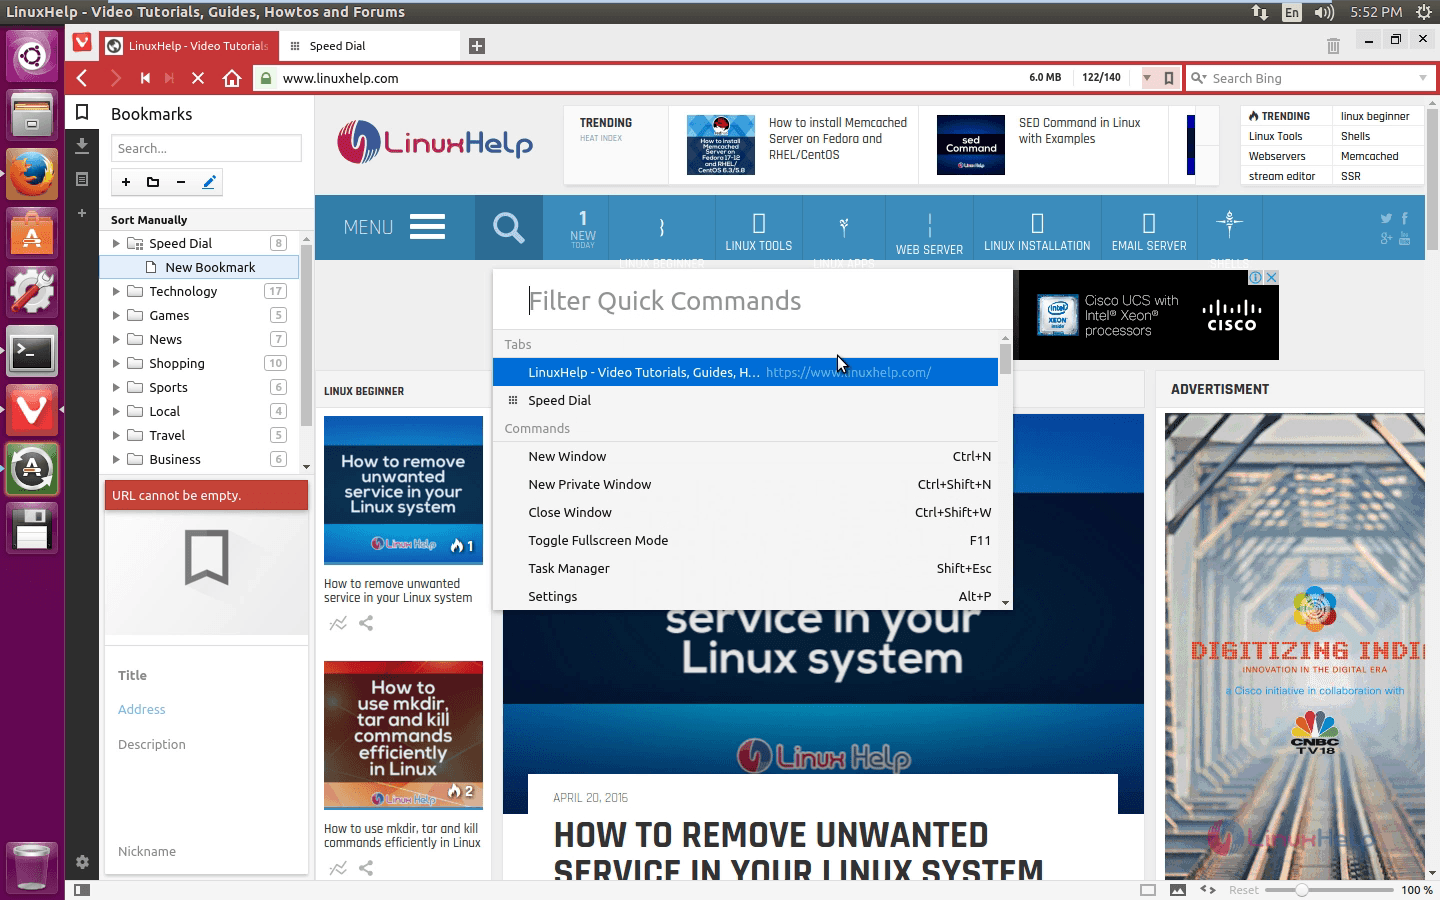Launch Firefox from the Ubuntu dock
This screenshot has height=900, width=1440.
32,175
